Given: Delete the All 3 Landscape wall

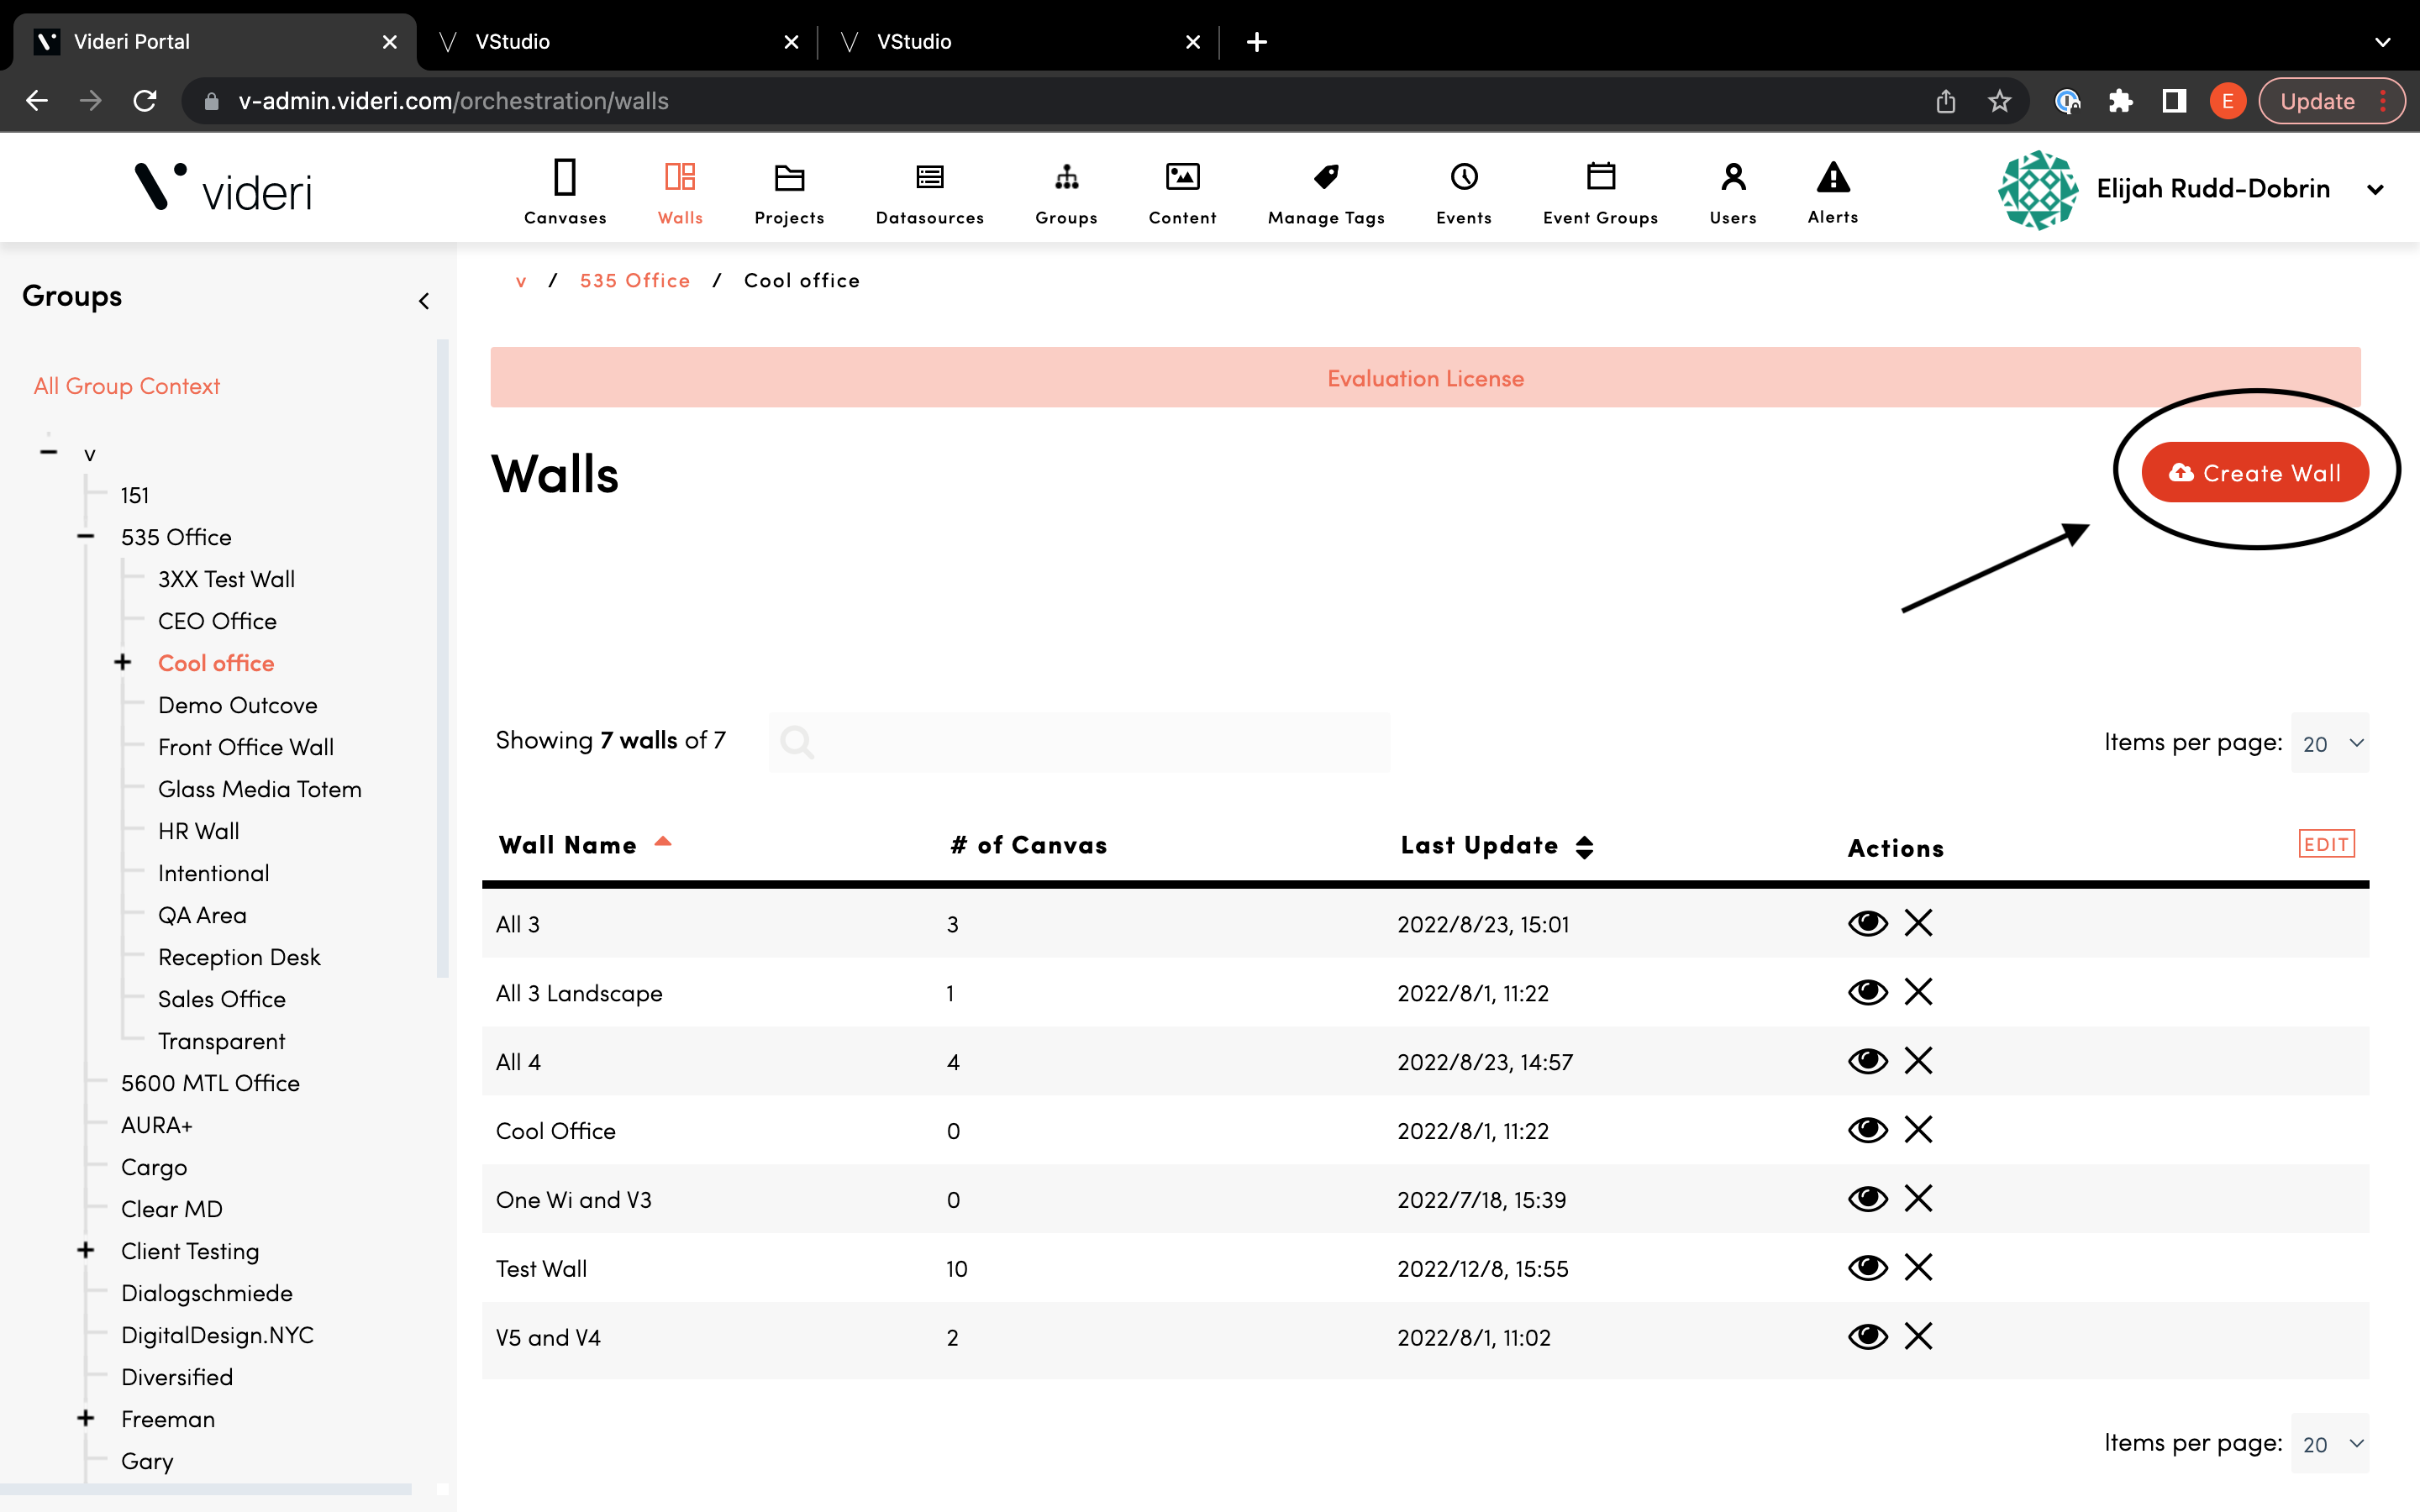Looking at the screenshot, I should 1918,991.
